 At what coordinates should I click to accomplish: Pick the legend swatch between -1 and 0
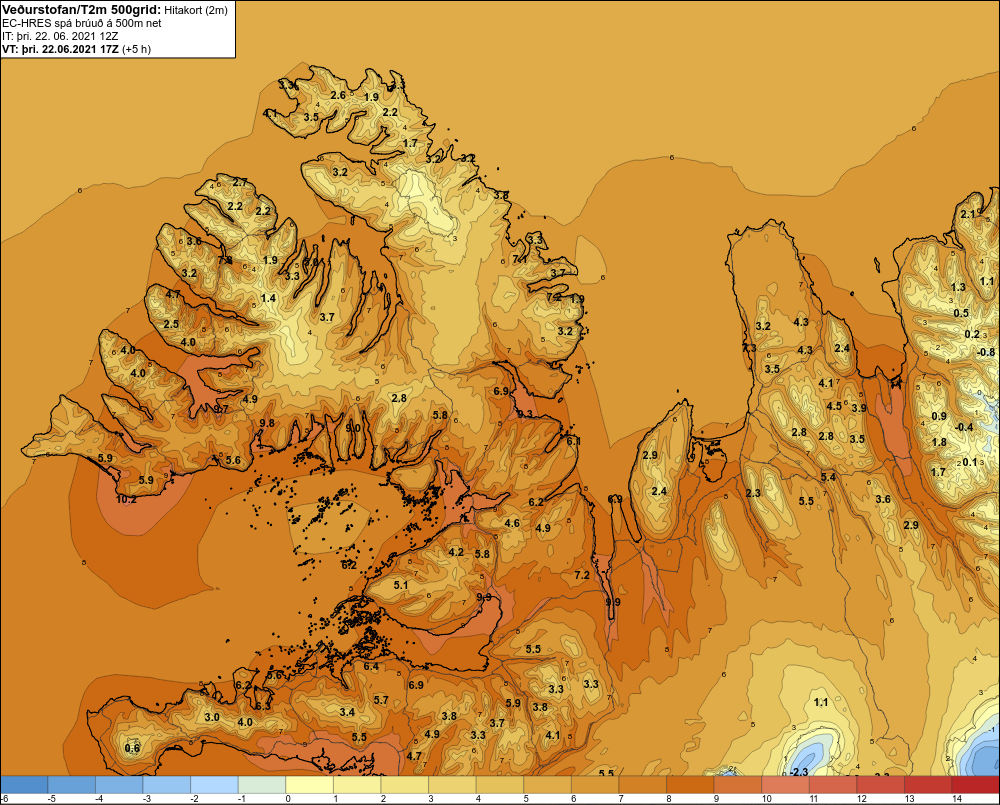point(261,784)
